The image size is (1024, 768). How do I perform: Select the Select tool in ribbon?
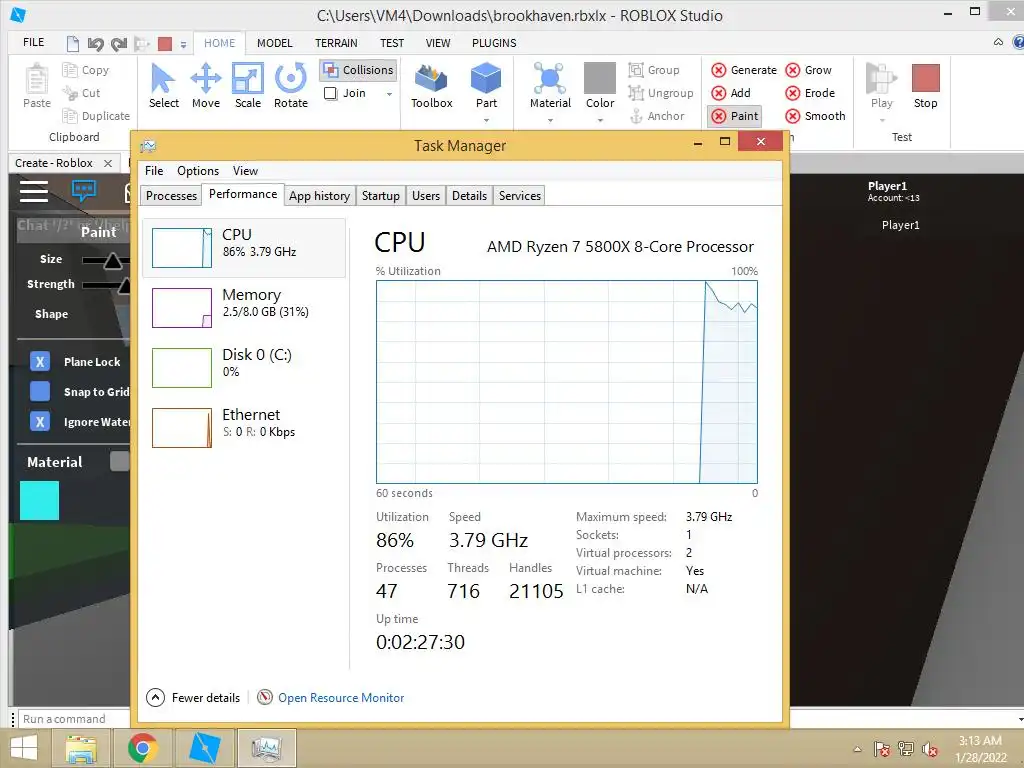163,86
